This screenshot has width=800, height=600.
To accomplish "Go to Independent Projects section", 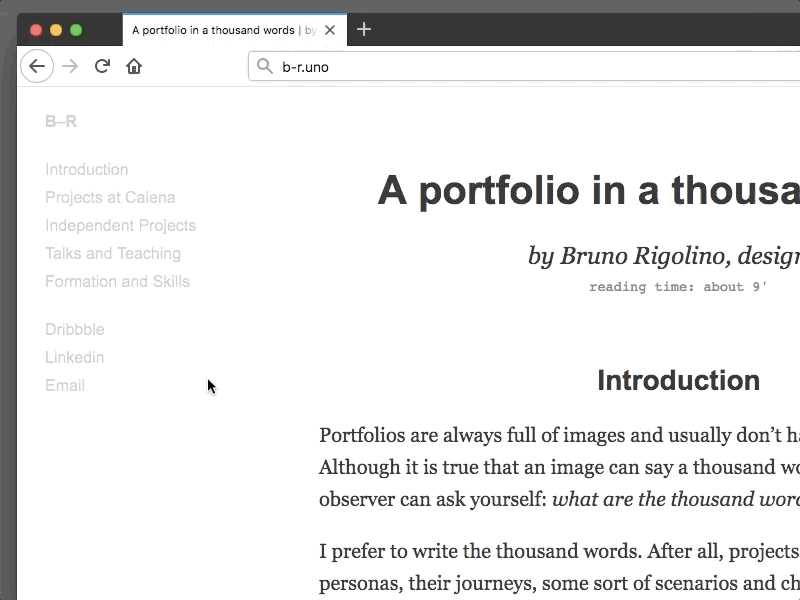I will click(120, 226).
